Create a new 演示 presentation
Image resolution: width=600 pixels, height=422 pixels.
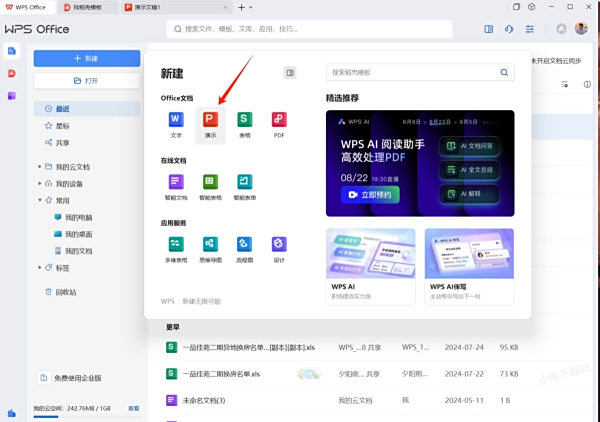(x=210, y=125)
